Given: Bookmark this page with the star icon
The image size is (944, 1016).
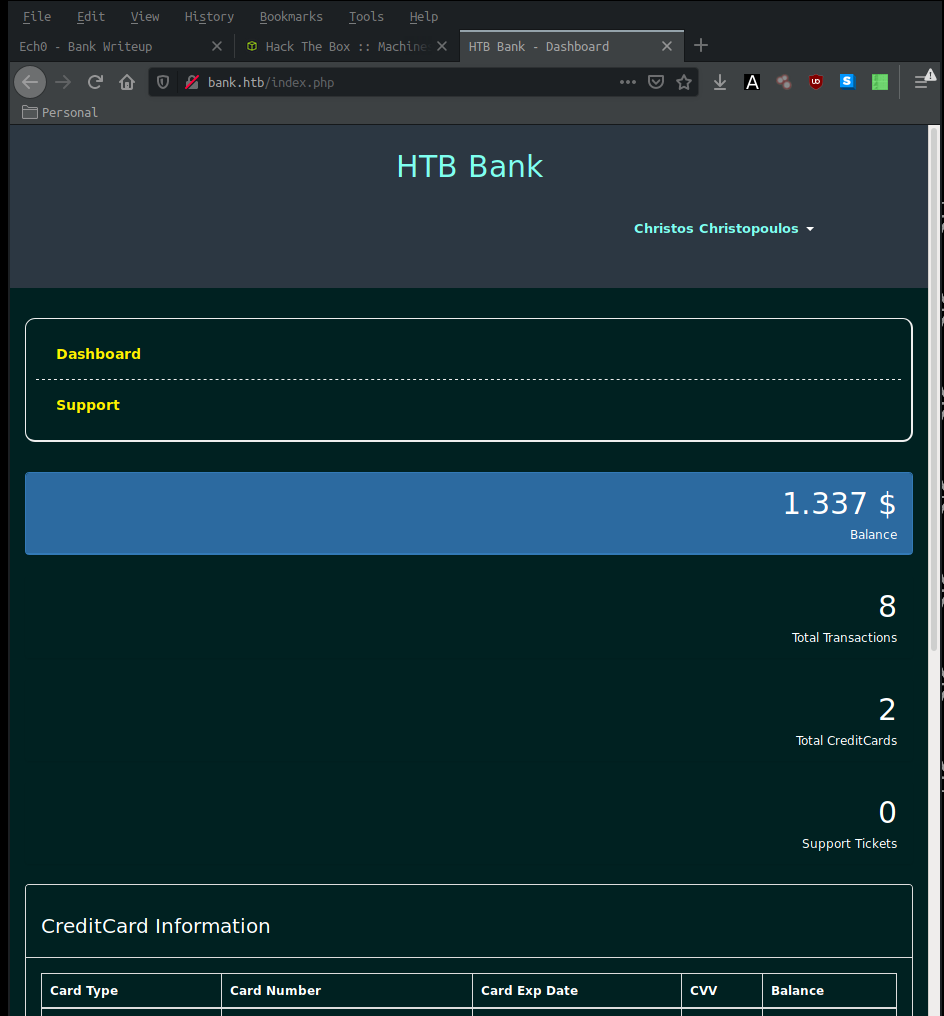Looking at the screenshot, I should 684,82.
